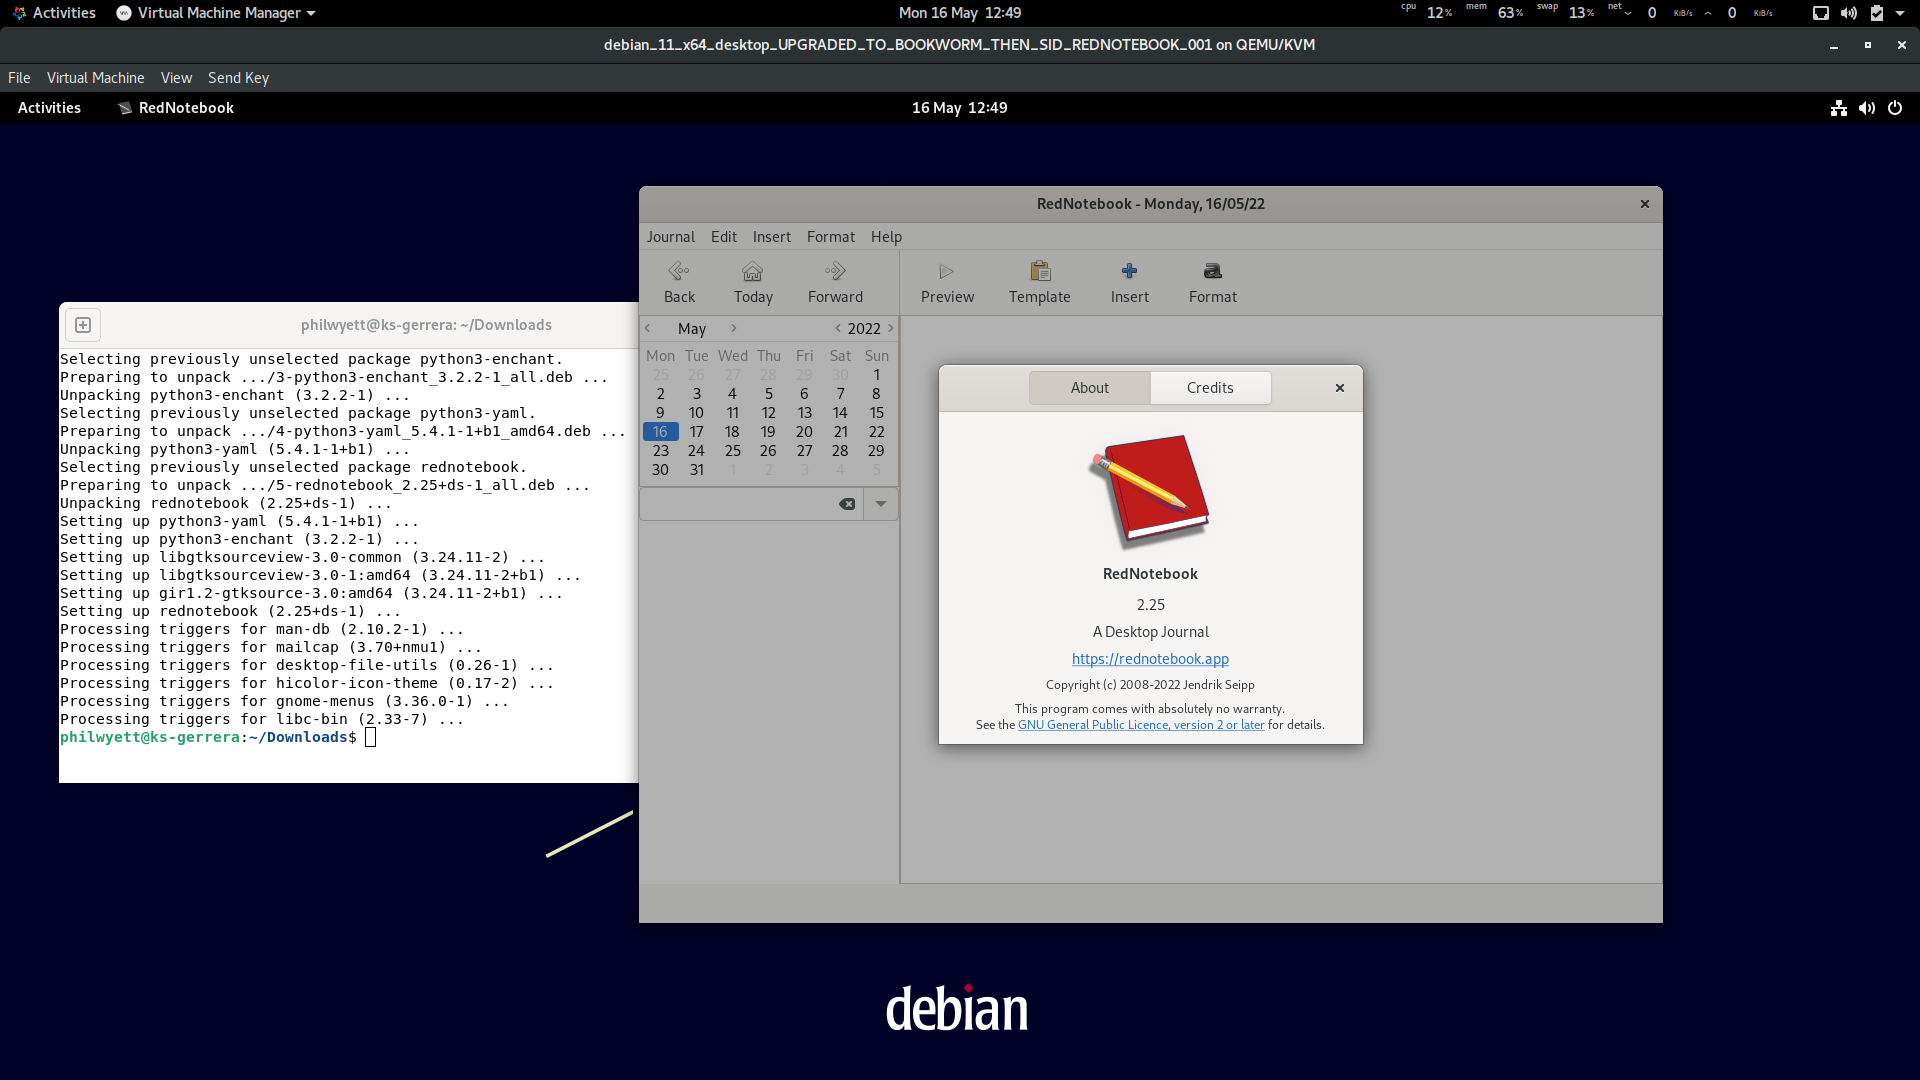Switch to the Credits tab in About dialog
The height and width of the screenshot is (1080, 1920).
[1210, 387]
